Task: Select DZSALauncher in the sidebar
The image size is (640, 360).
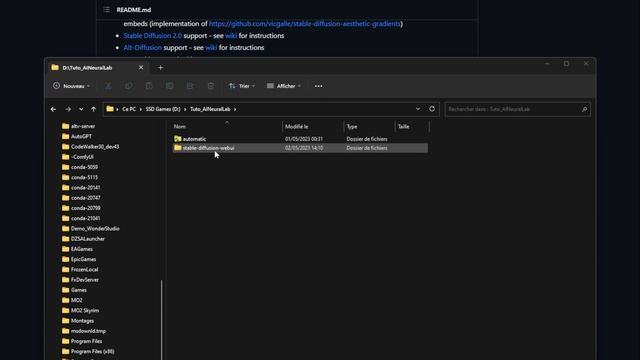Action: [88, 239]
